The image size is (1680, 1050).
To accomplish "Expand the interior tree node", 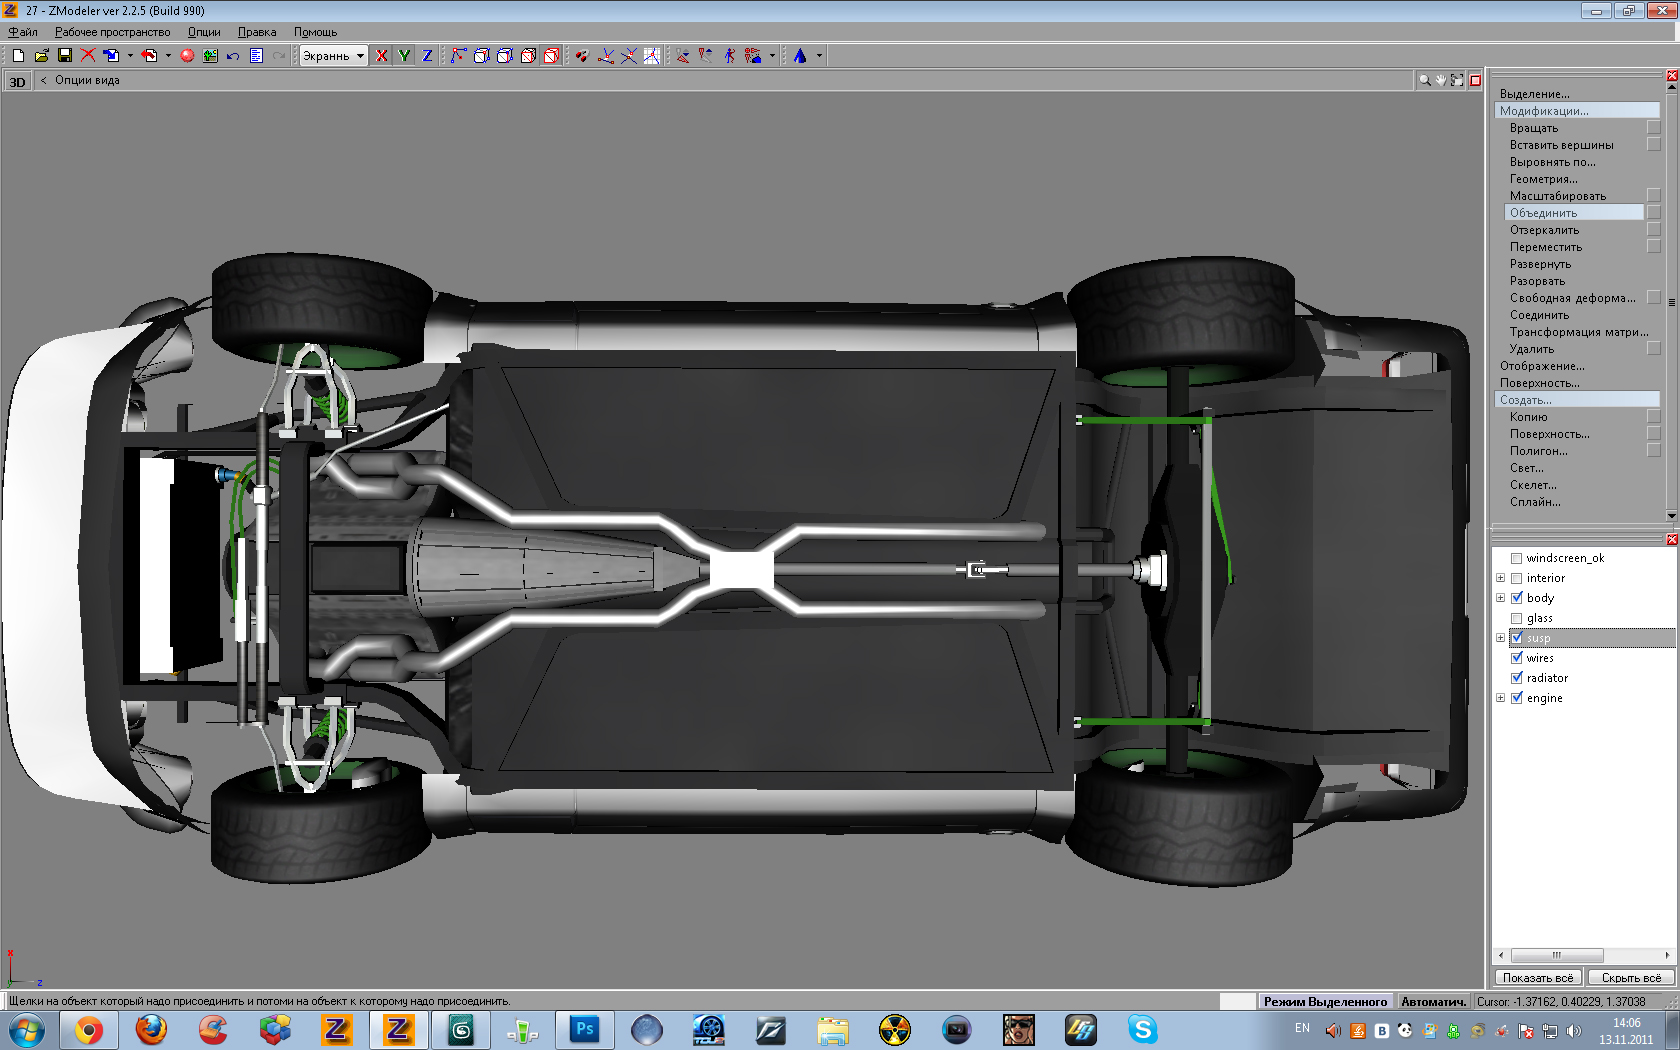I will coord(1500,578).
